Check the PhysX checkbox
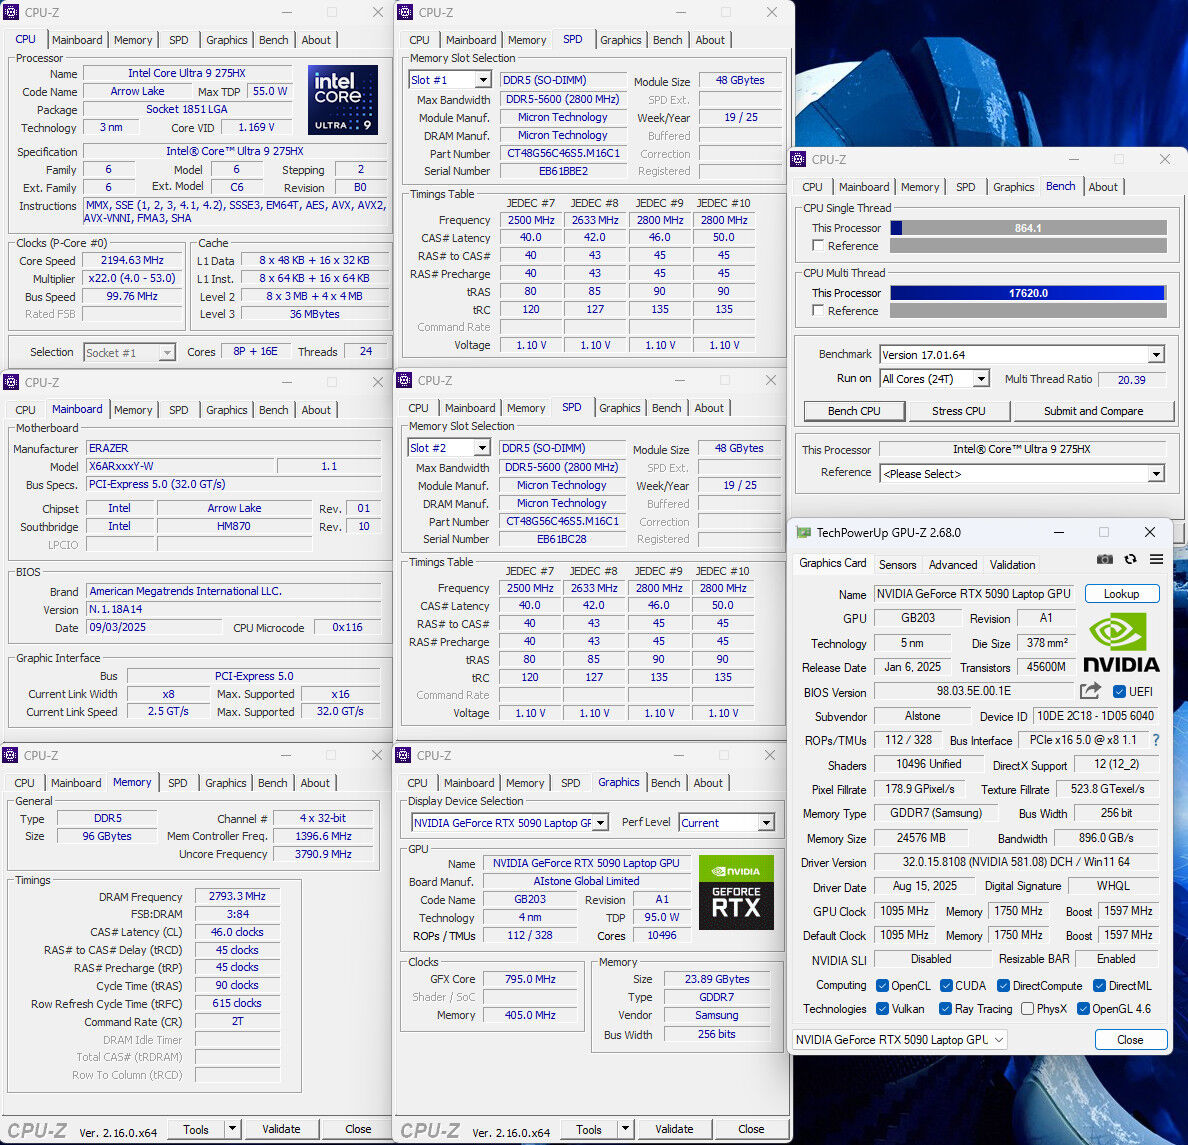The height and width of the screenshot is (1145, 1188). click(1027, 1009)
